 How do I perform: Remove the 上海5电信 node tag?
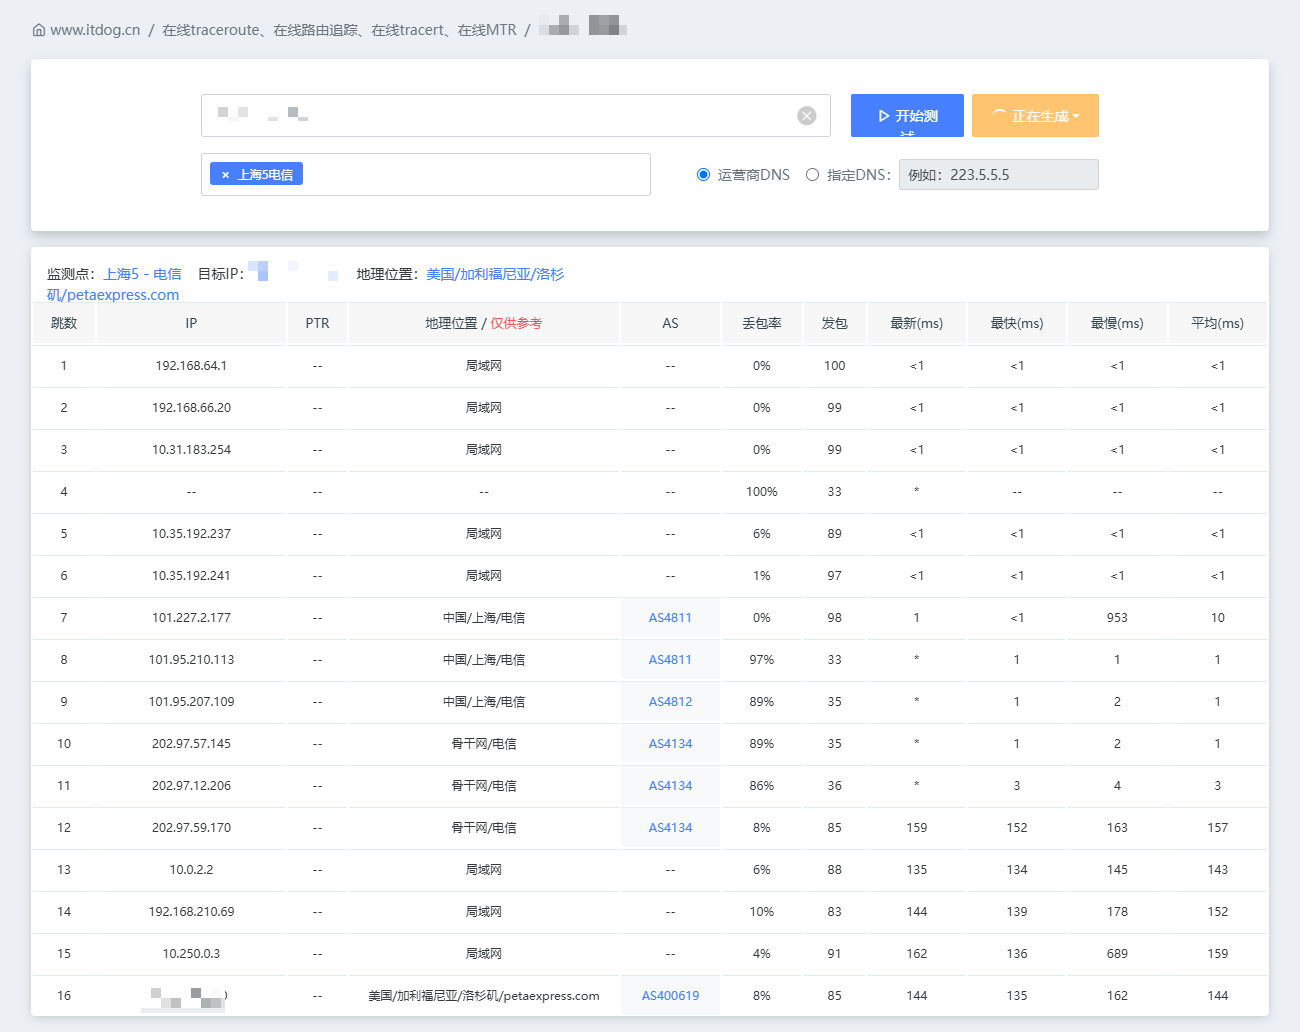click(225, 175)
